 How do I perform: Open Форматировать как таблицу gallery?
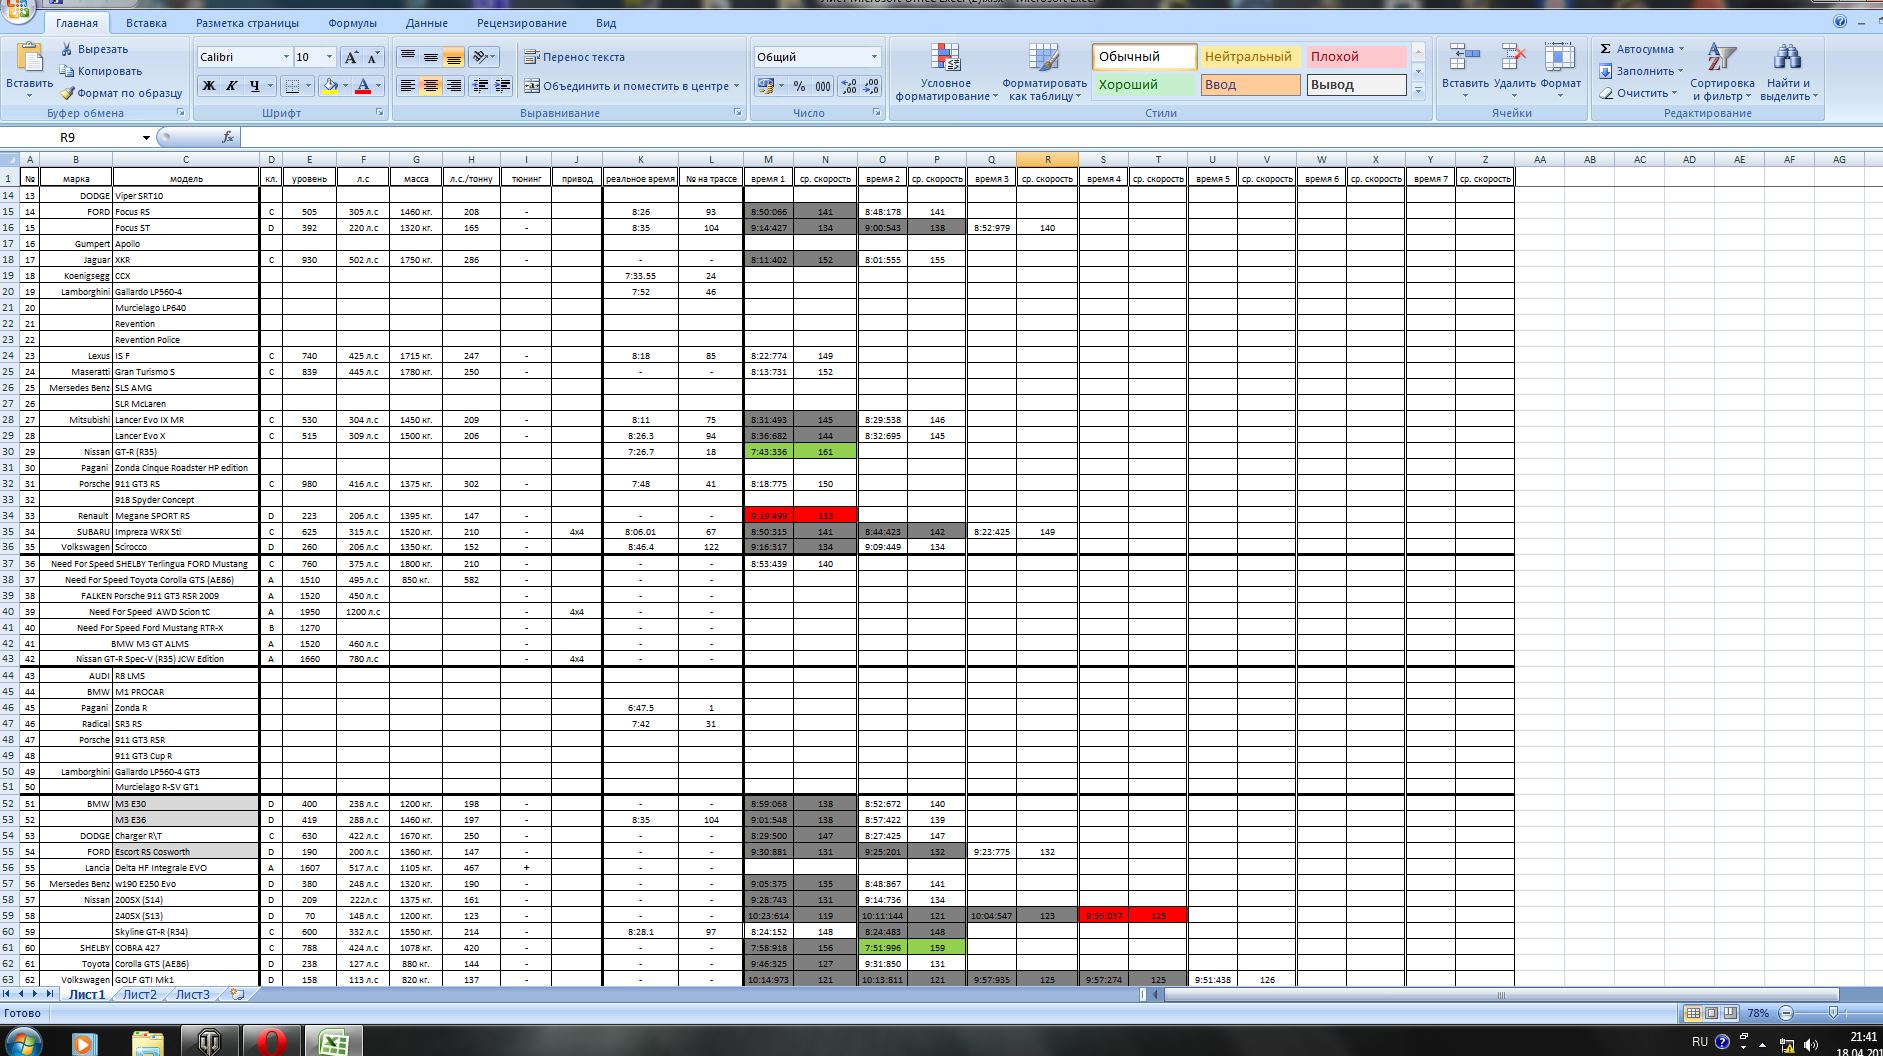click(x=1044, y=72)
